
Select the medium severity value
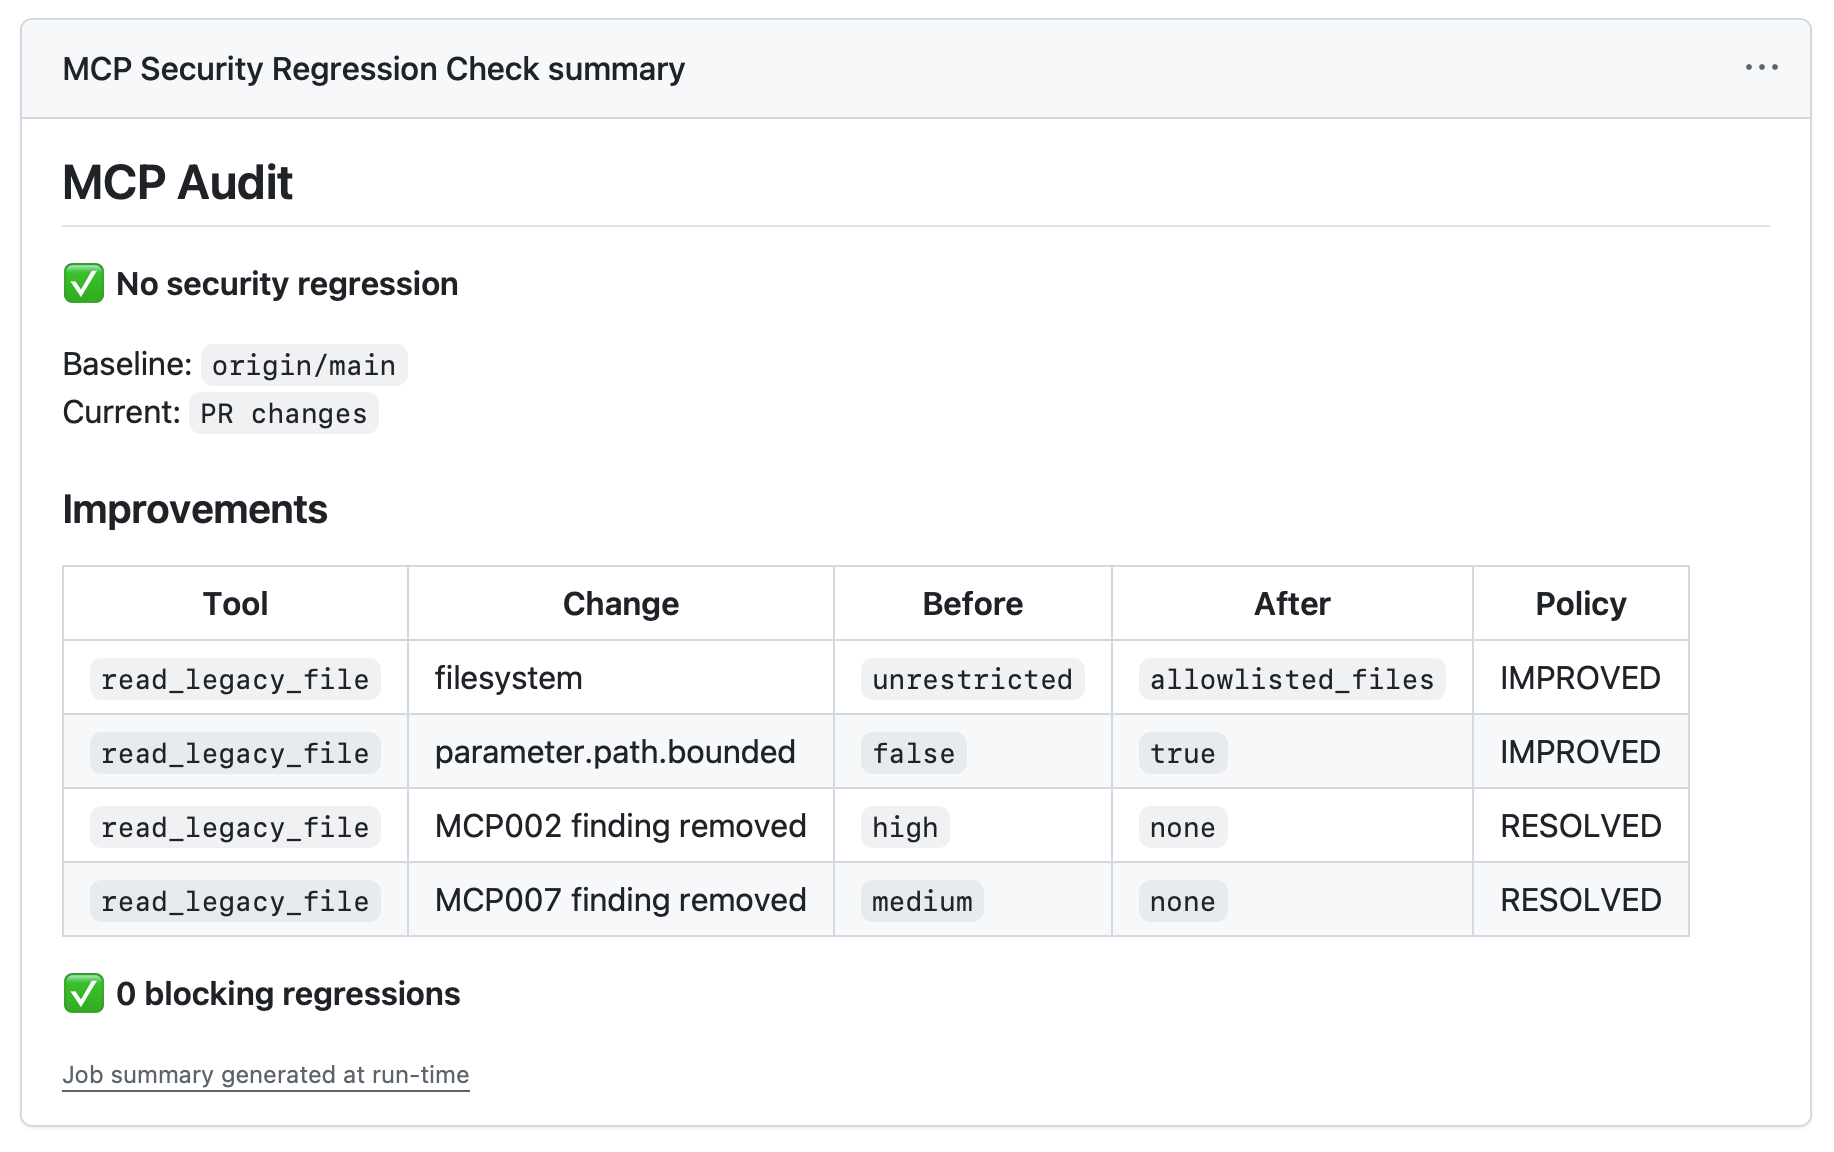pos(922,901)
